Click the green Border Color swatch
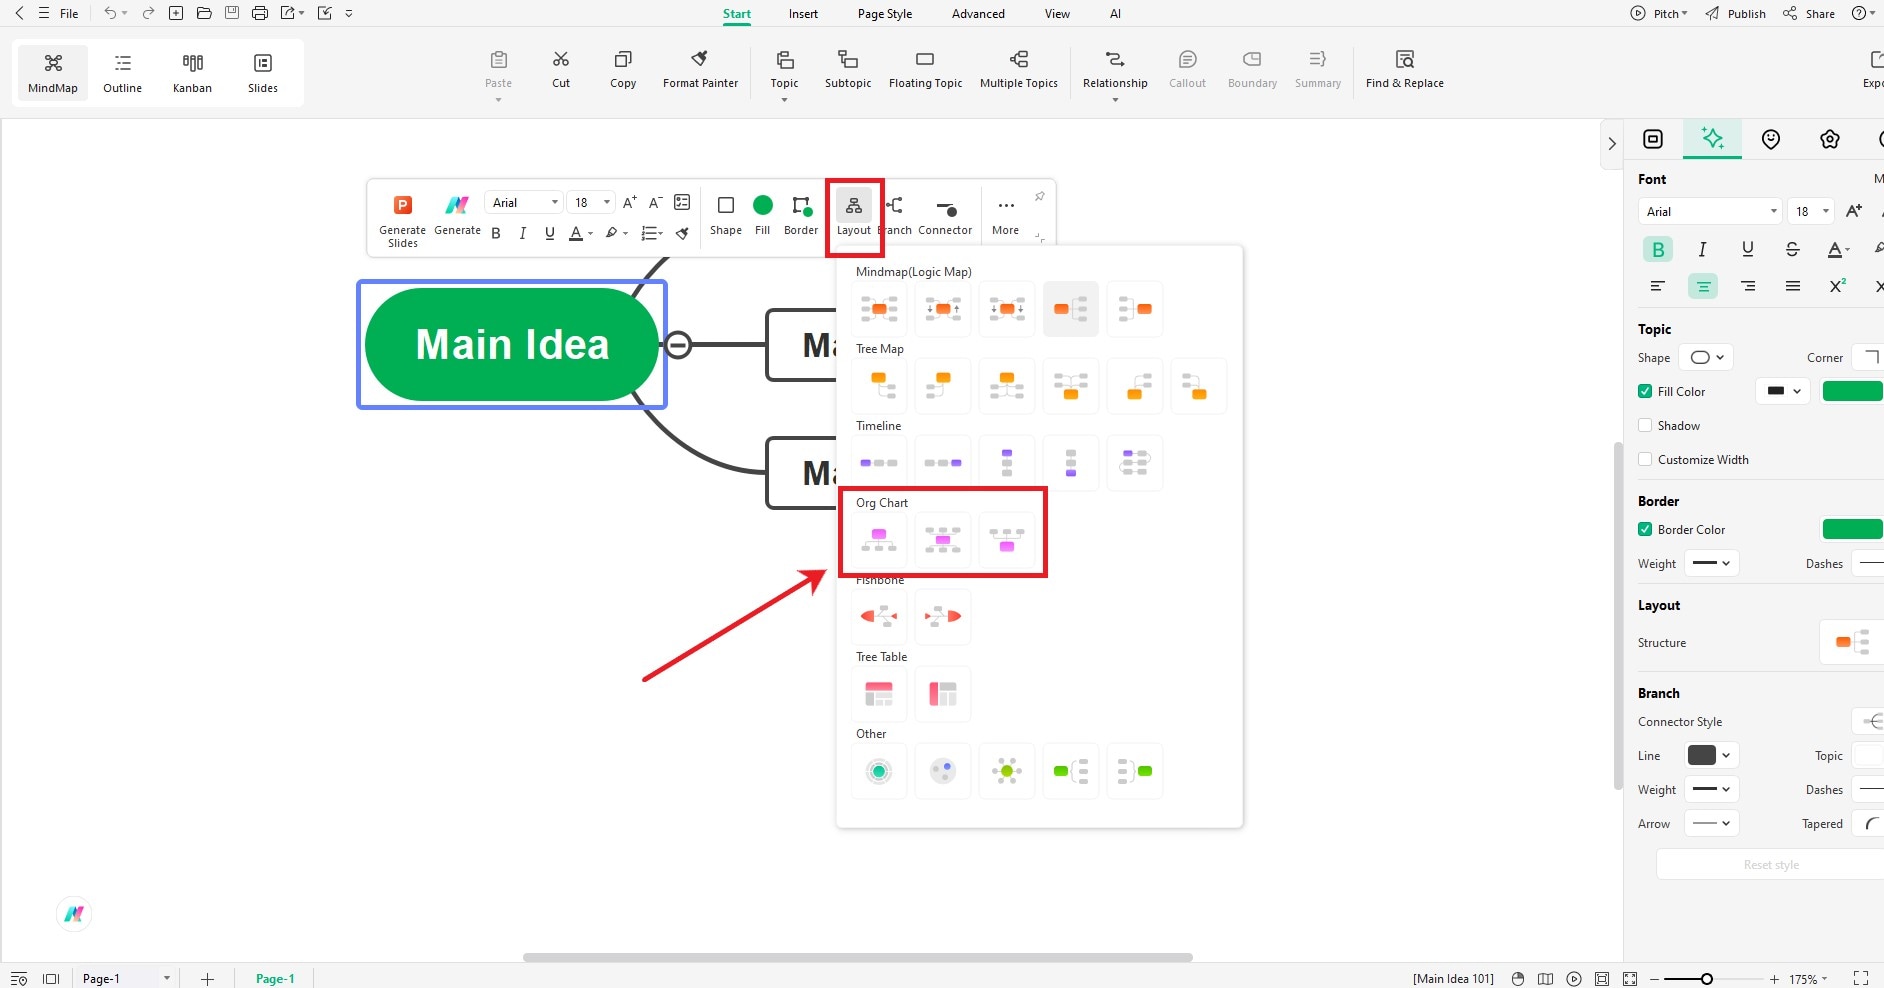The height and width of the screenshot is (988, 1884). pyautogui.click(x=1853, y=529)
